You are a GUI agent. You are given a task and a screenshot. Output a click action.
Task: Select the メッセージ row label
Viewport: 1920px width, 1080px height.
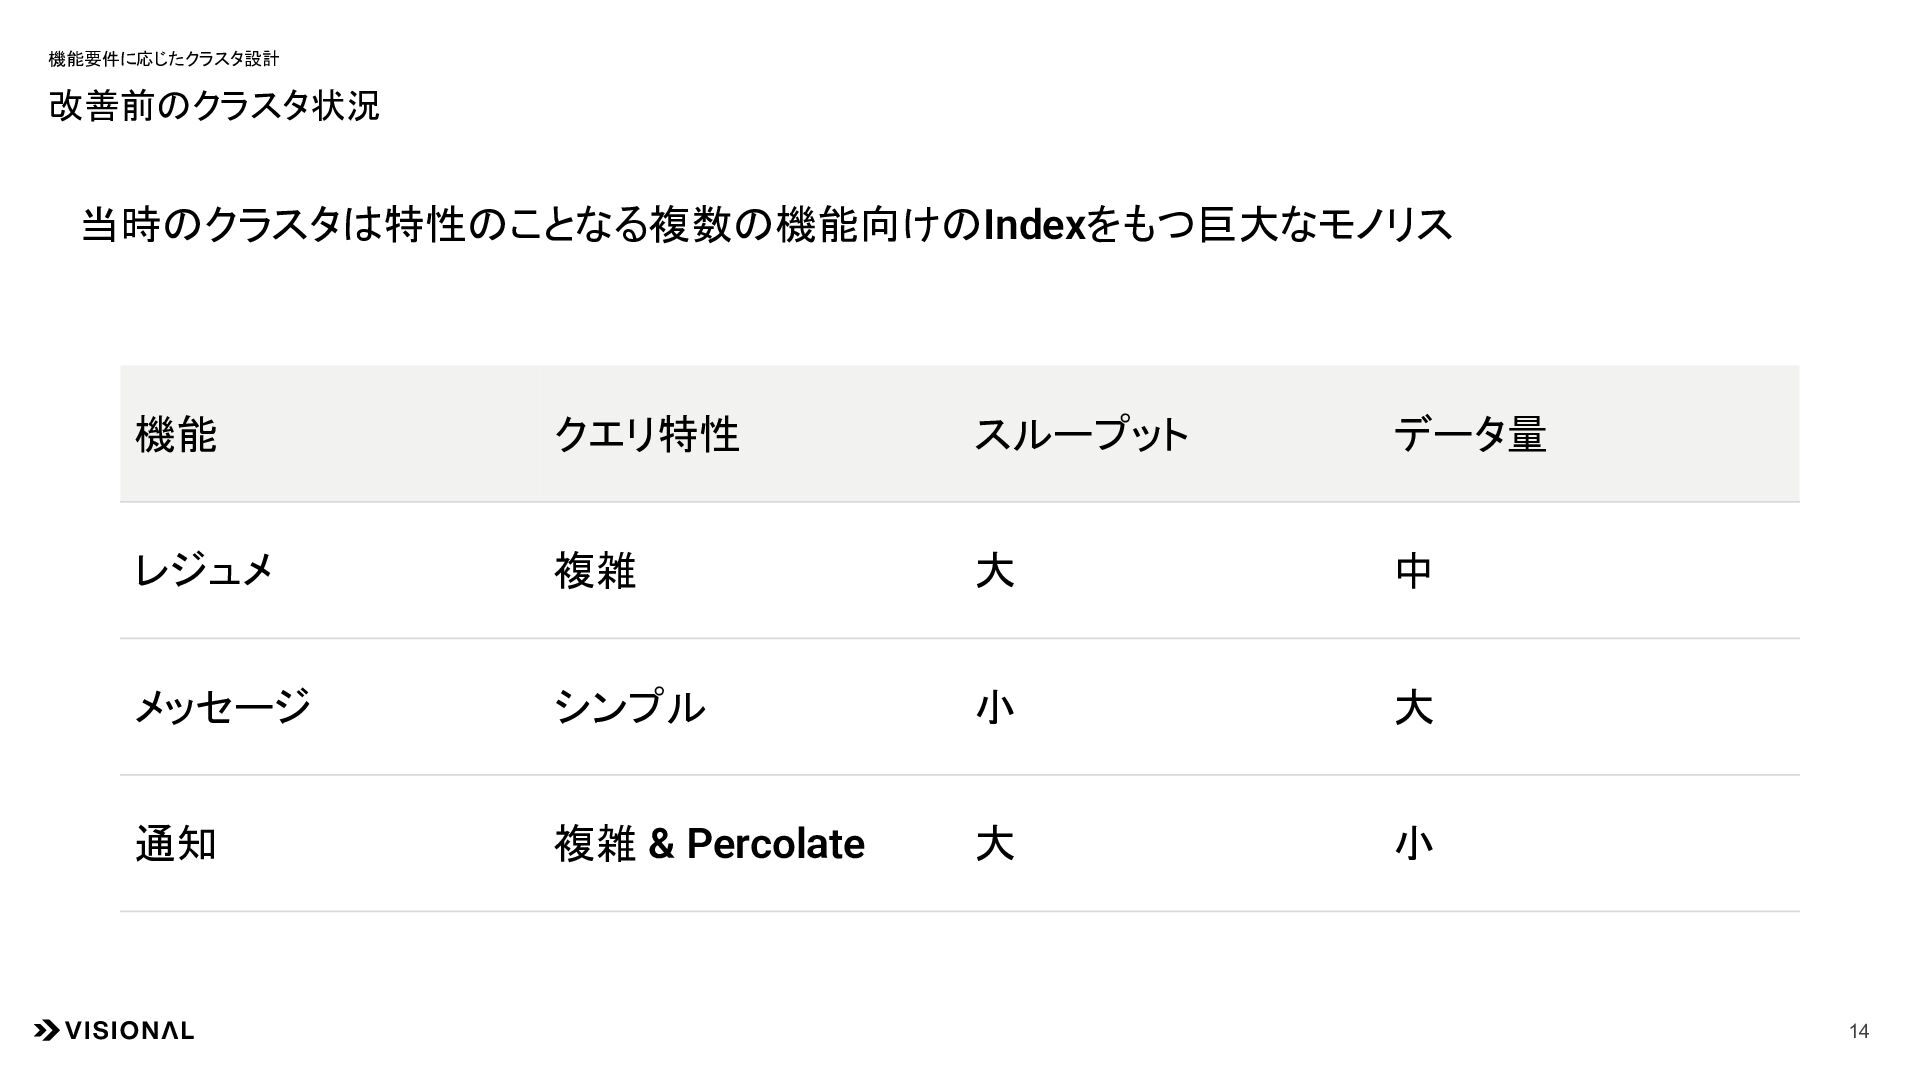coord(222,707)
